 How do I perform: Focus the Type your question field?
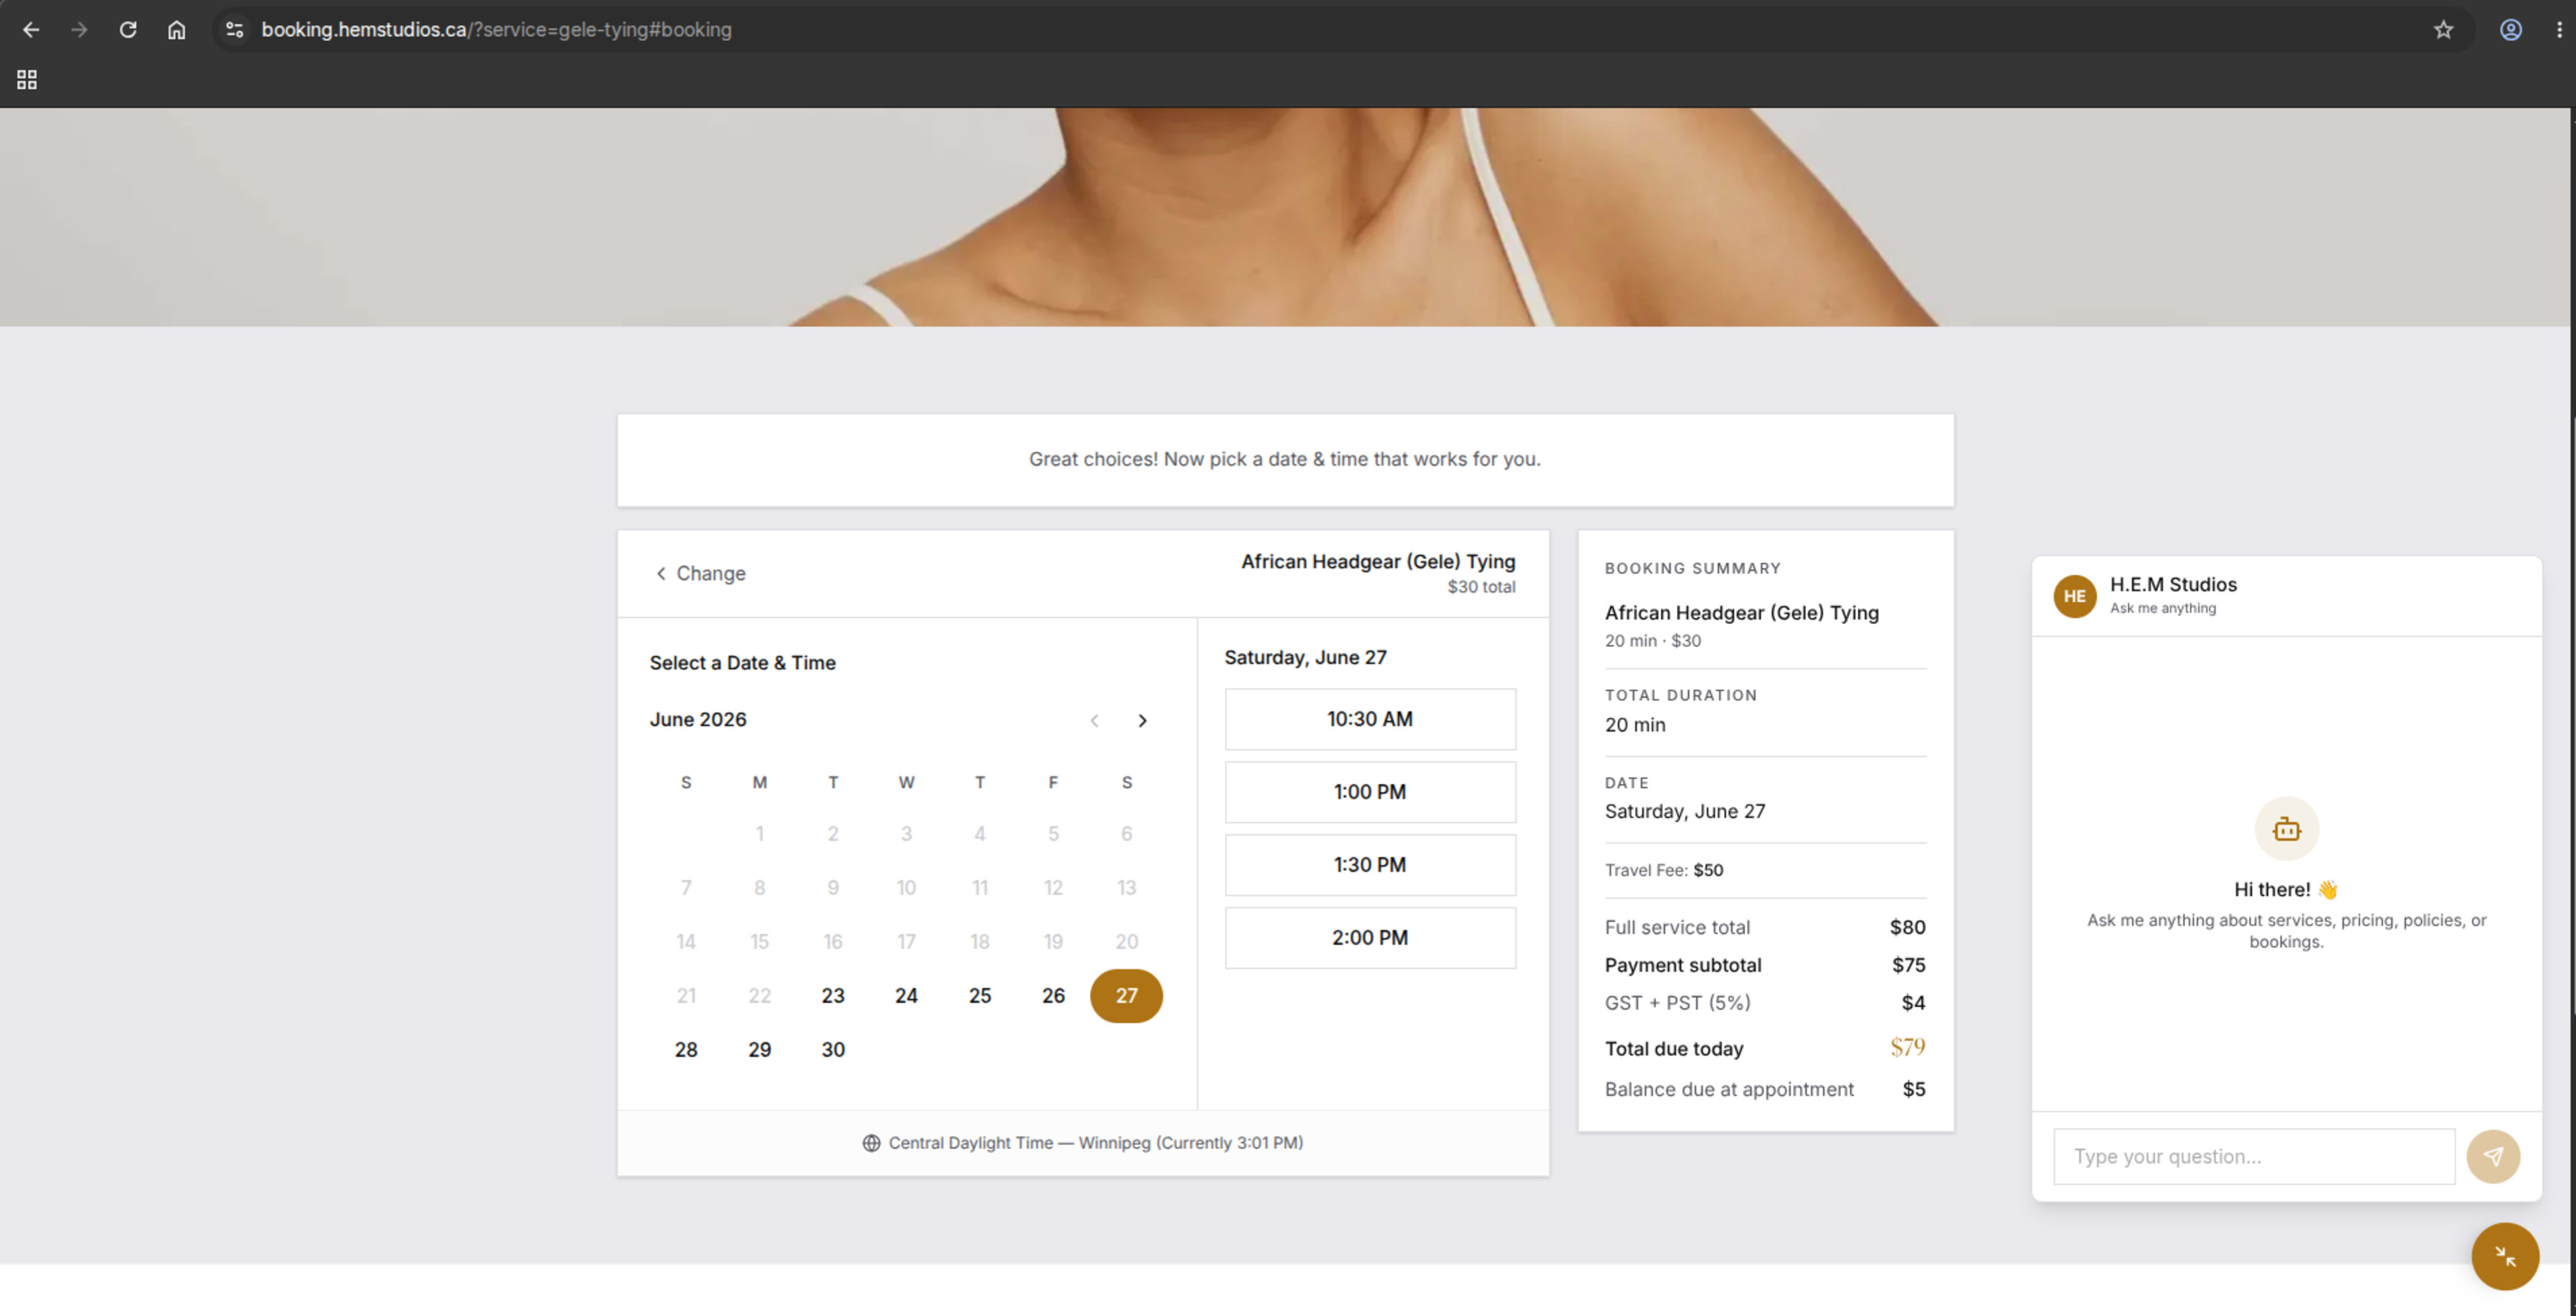(x=2254, y=1157)
